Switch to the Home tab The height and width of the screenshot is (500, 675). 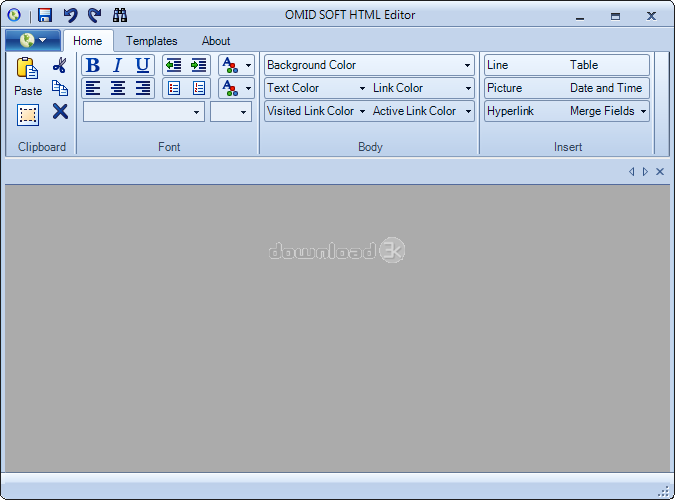[x=88, y=41]
